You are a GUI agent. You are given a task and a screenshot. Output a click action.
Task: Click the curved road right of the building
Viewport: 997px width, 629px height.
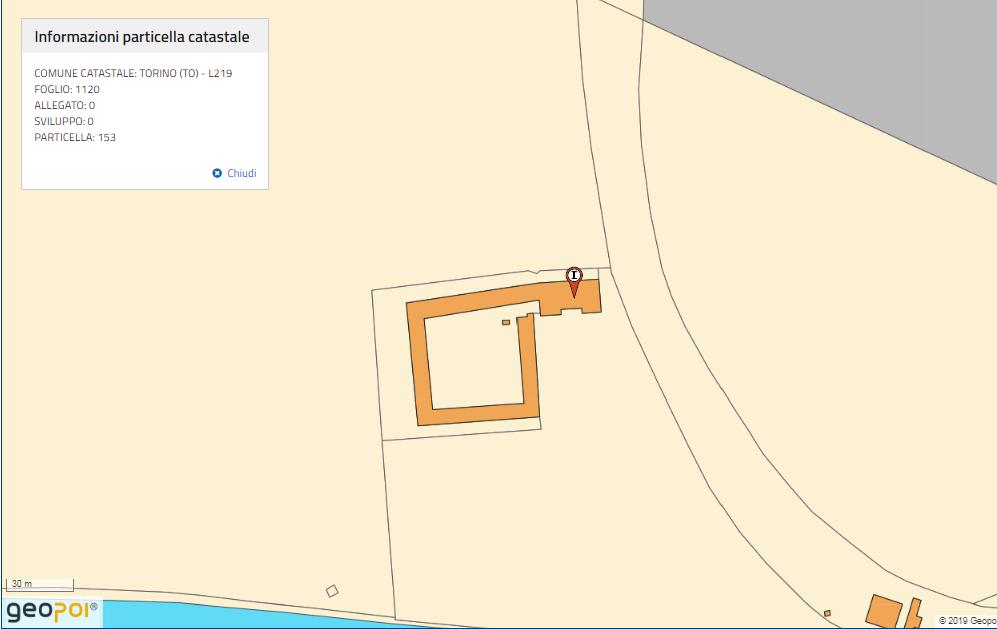(700, 400)
